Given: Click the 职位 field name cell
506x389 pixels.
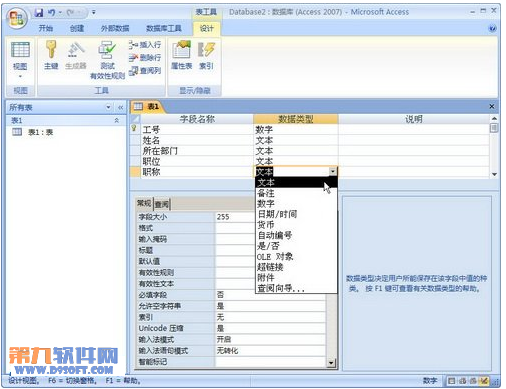Looking at the screenshot, I should [197, 161].
